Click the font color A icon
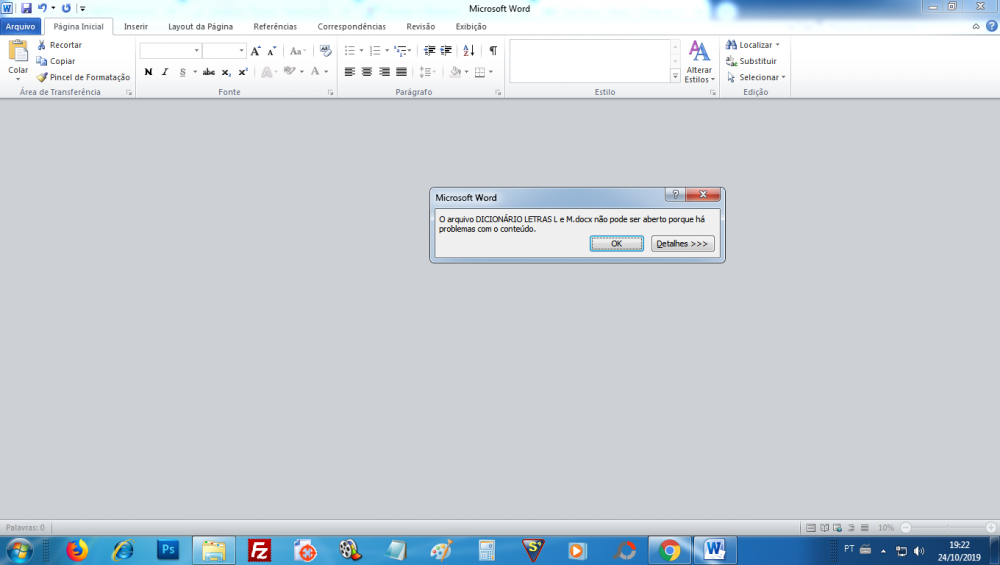The width and height of the screenshot is (1000, 565). pos(315,71)
